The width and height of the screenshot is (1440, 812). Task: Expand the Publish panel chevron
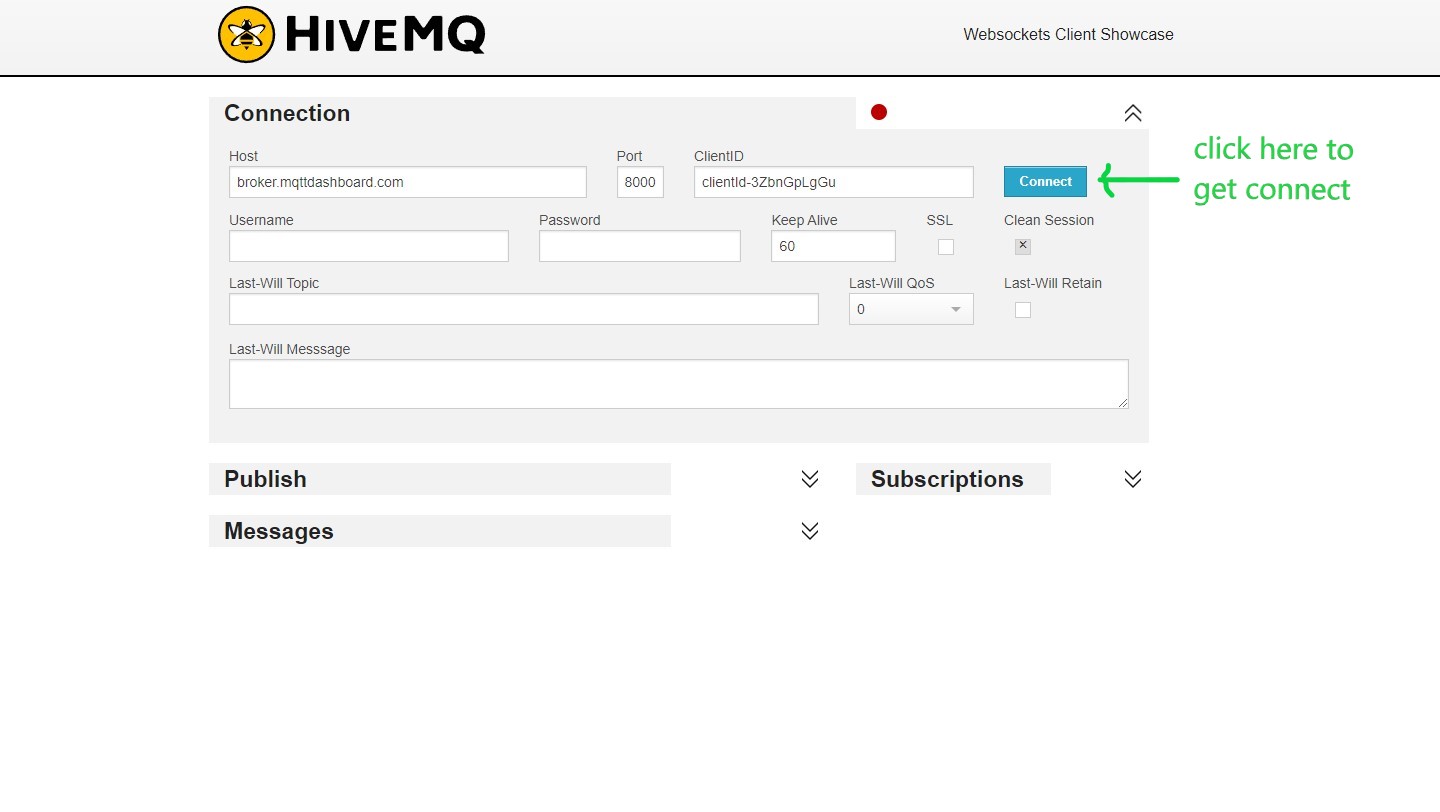coord(810,479)
